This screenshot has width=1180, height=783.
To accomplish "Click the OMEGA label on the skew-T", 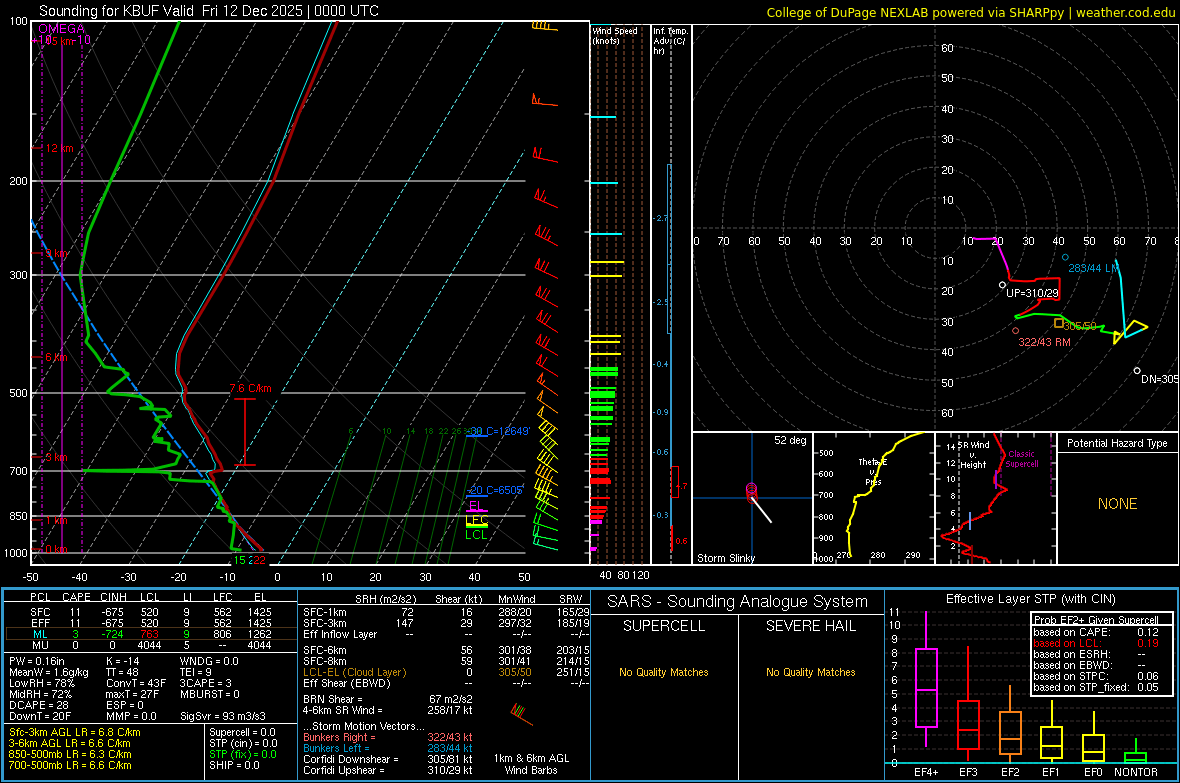I will tap(62, 29).
